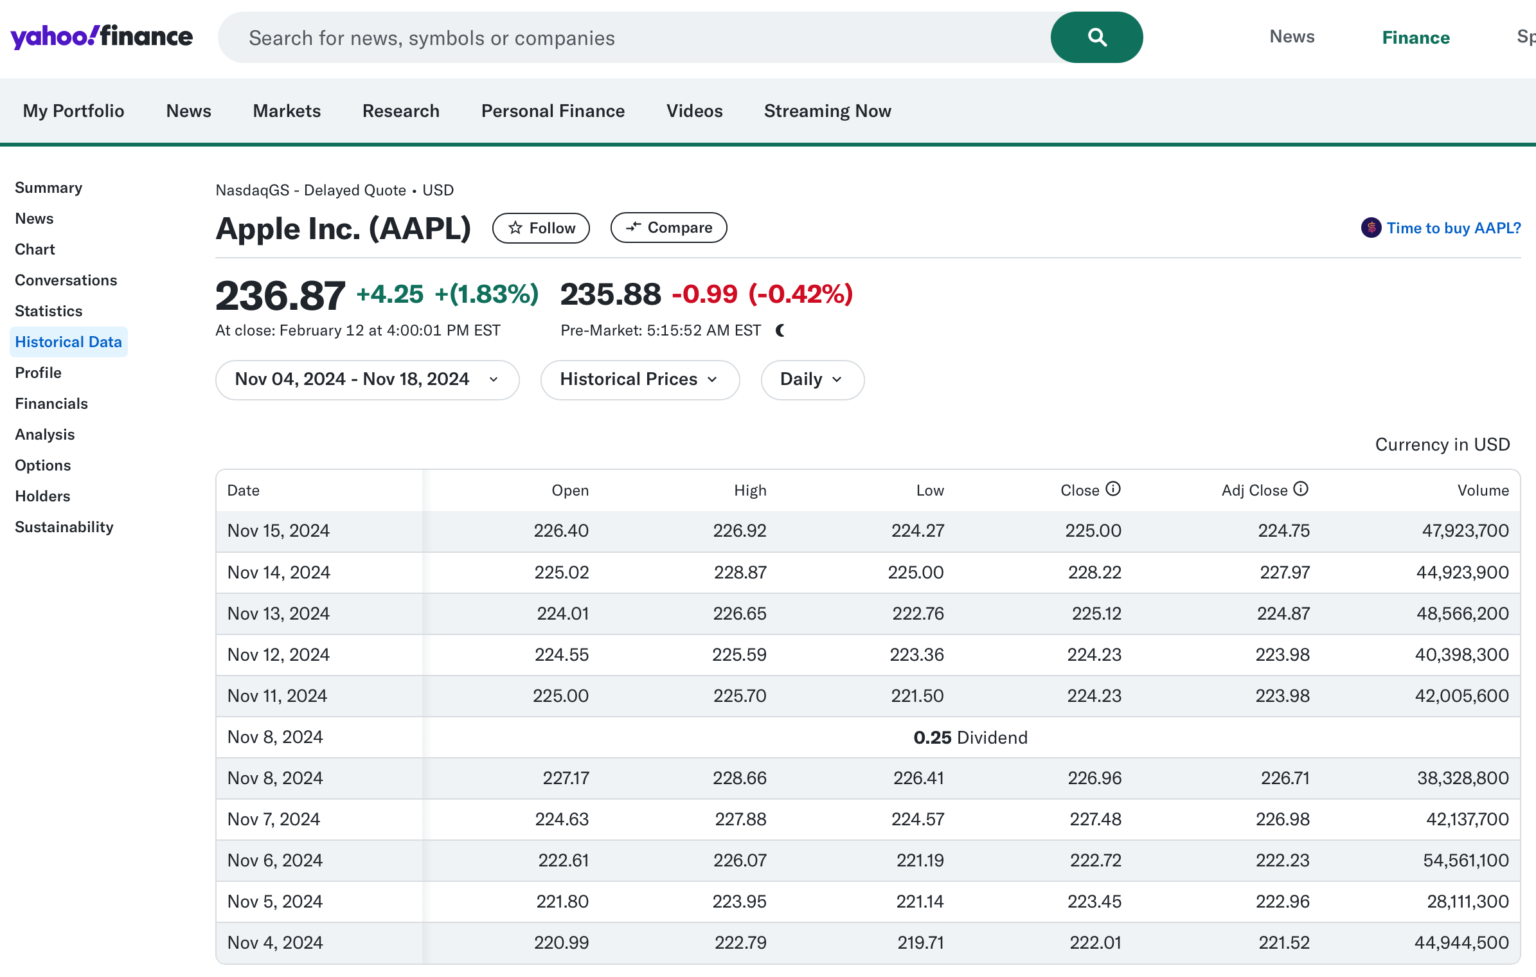Click the 236.87 closing price

(281, 296)
